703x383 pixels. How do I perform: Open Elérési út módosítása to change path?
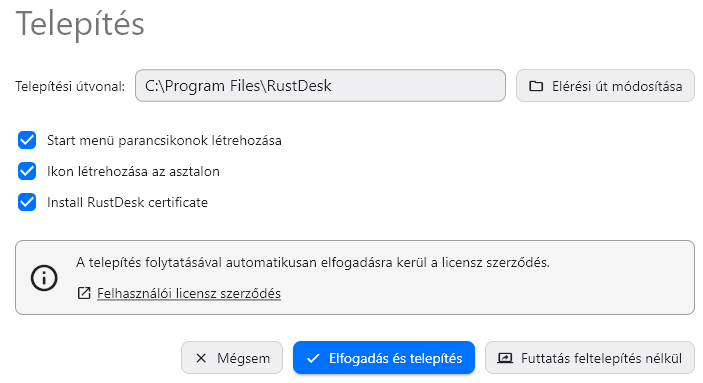[605, 85]
